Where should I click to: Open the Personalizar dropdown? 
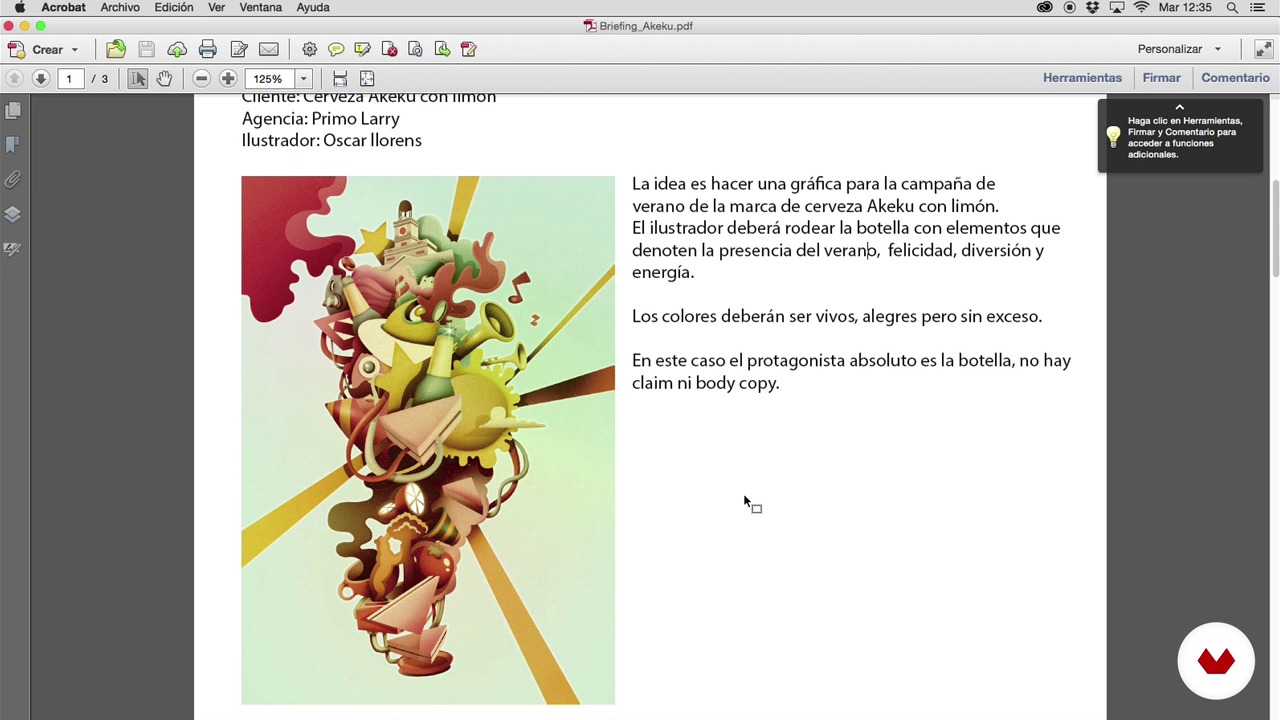tap(1179, 49)
